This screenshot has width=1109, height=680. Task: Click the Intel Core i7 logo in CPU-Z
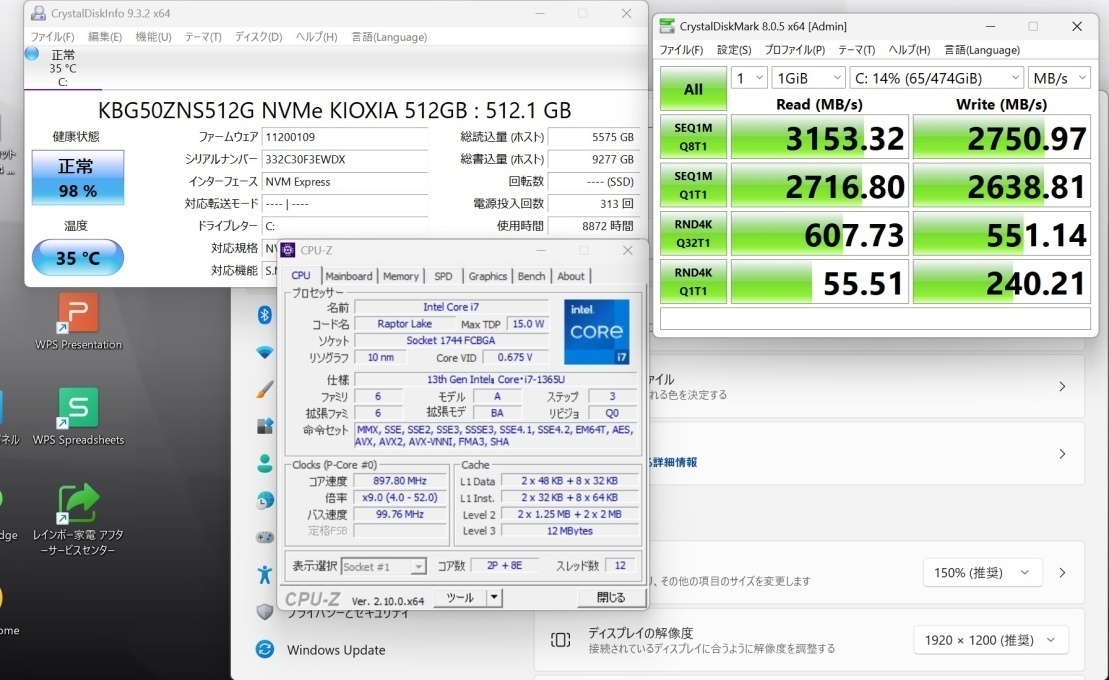(x=596, y=332)
